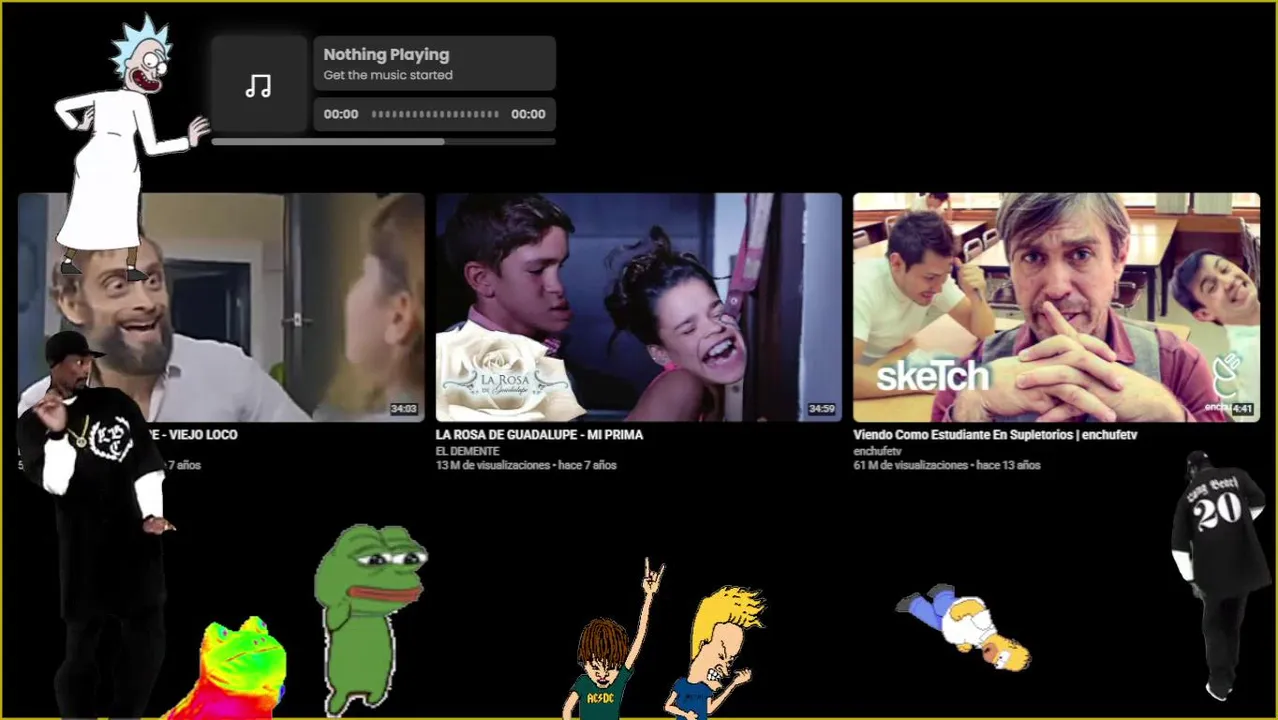The height and width of the screenshot is (720, 1278).
Task: Click the dotted track seek bar
Action: 435,114
